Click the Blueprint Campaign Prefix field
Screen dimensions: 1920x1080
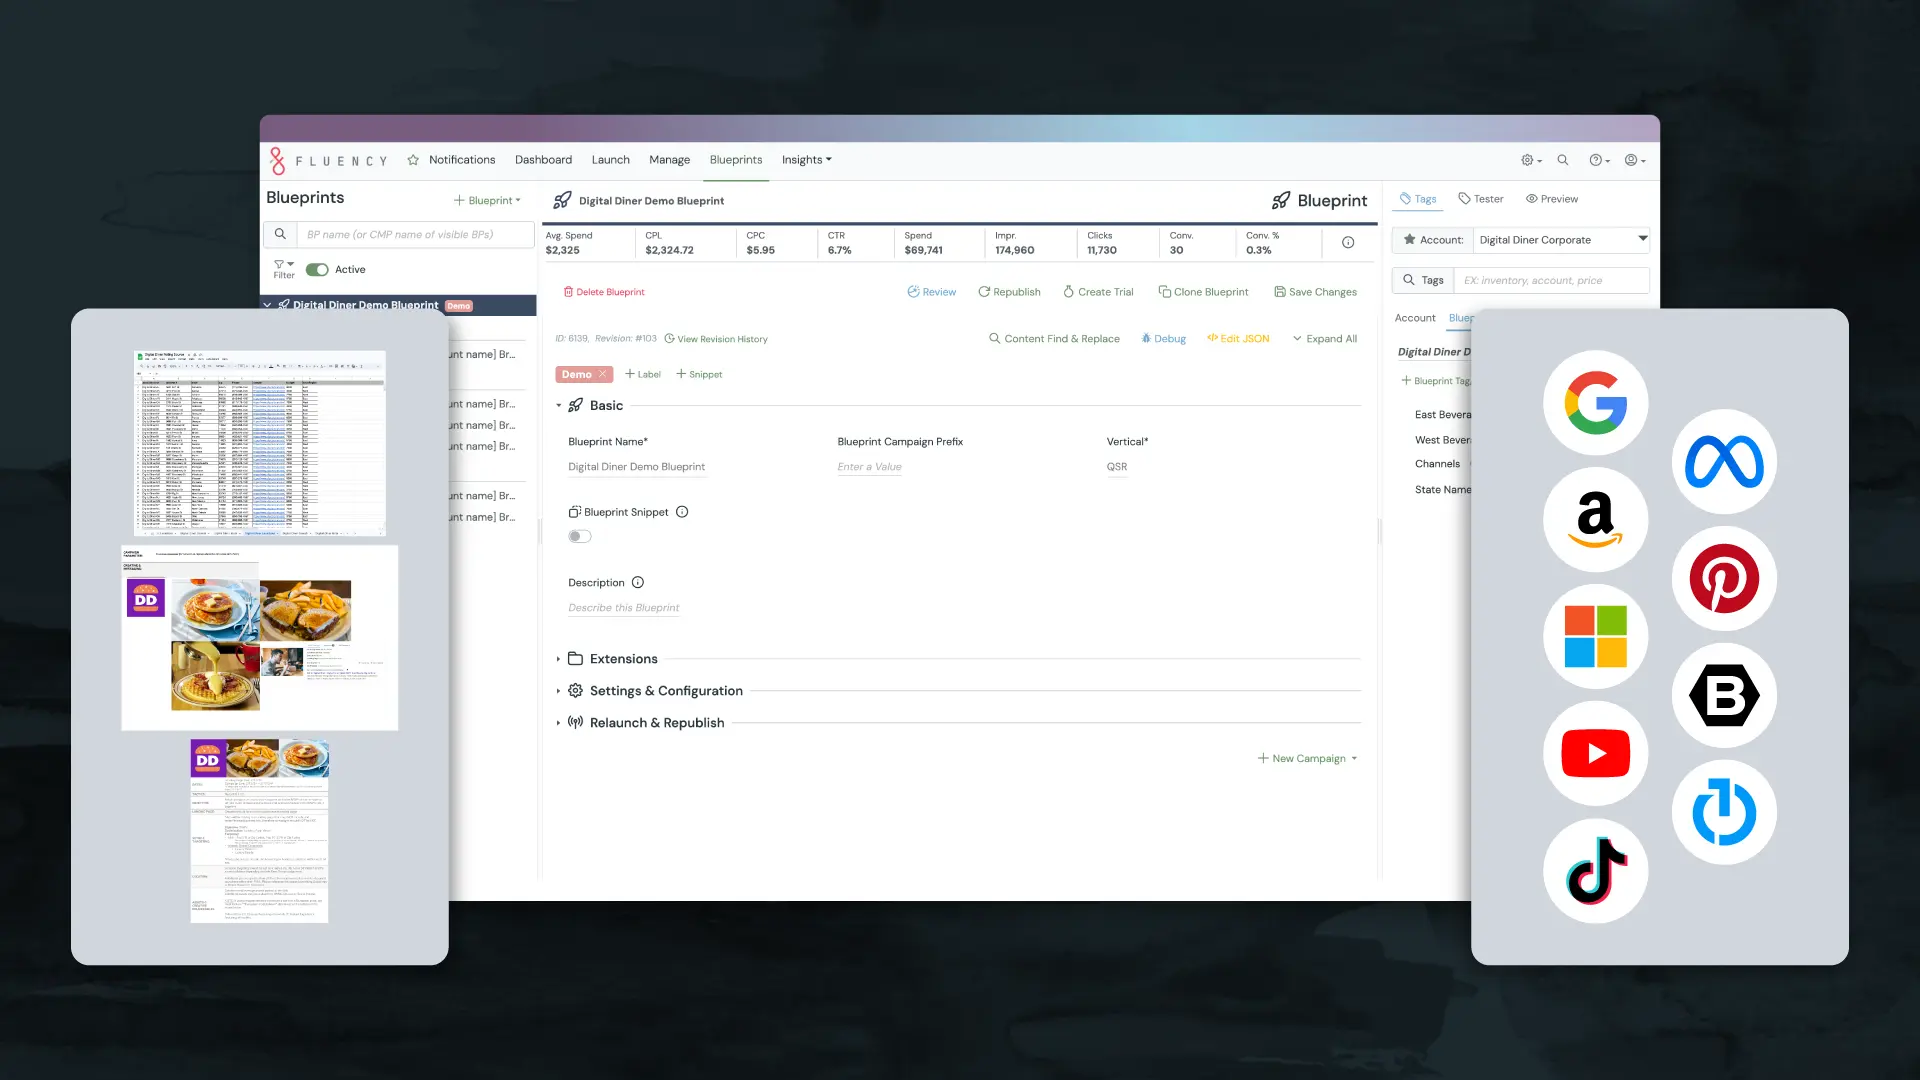869,467
